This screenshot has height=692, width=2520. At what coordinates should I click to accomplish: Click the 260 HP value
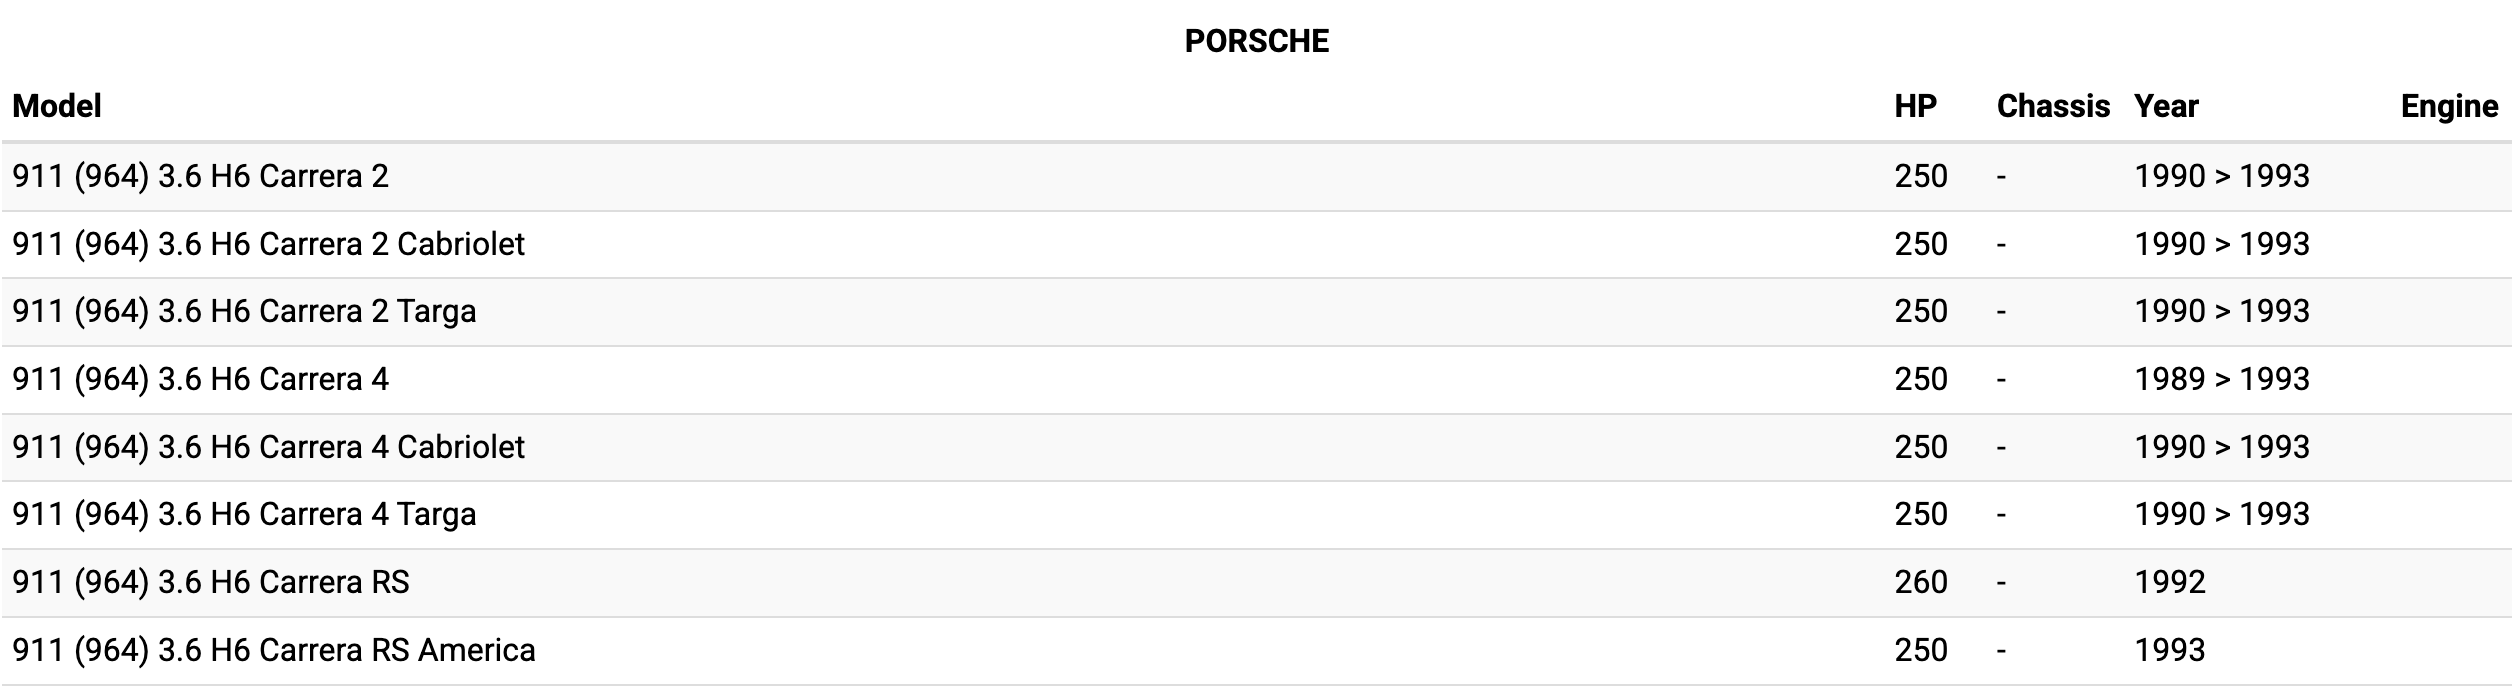(x=1920, y=583)
